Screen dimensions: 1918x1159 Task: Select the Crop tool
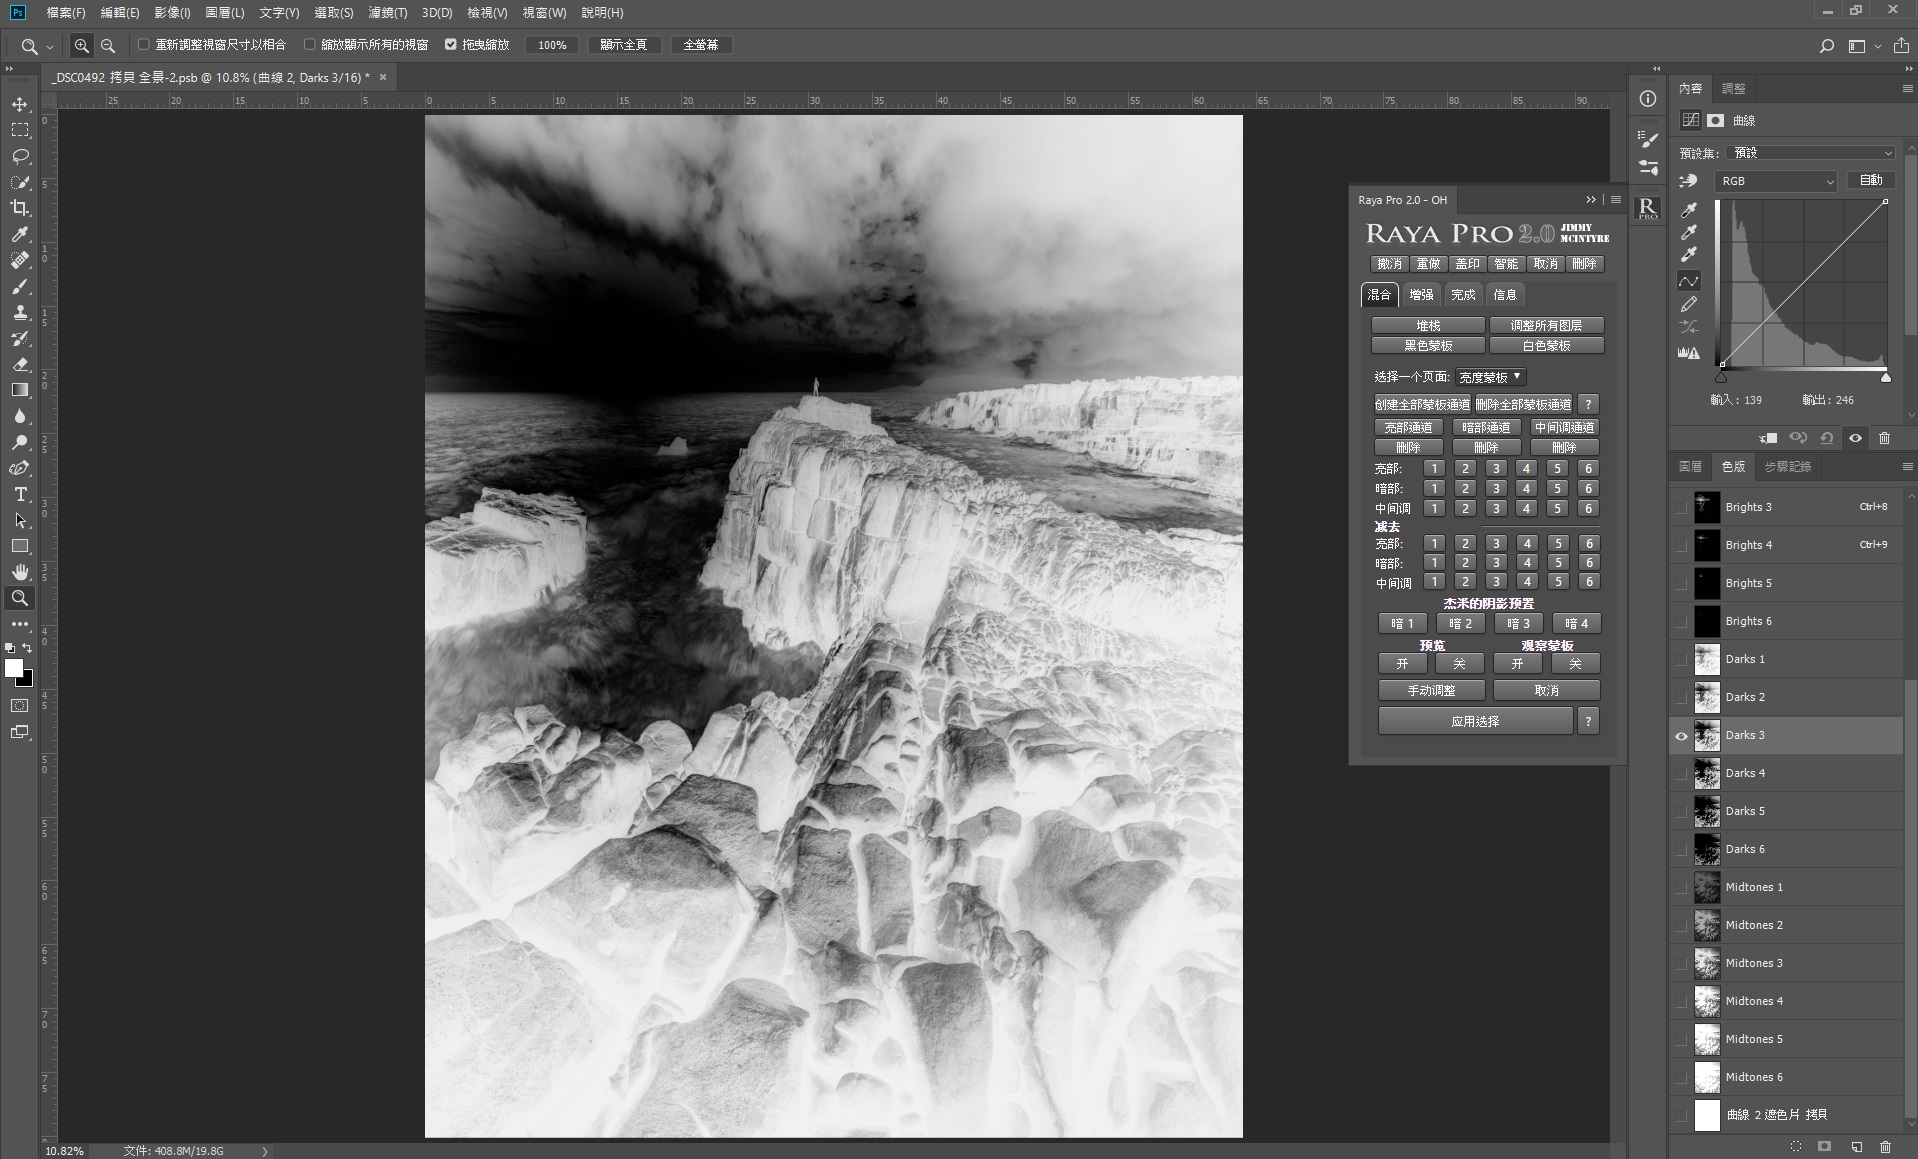coord(20,208)
